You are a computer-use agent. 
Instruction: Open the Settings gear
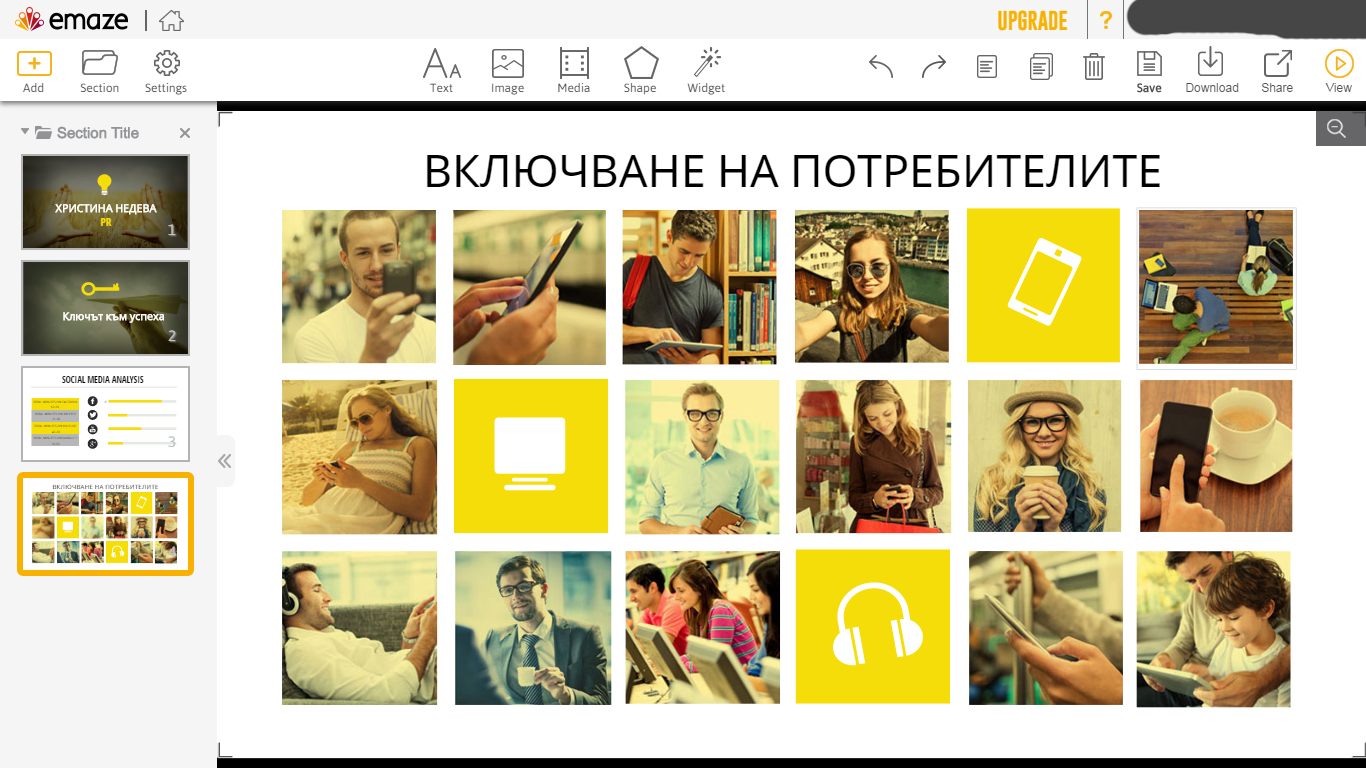click(166, 65)
